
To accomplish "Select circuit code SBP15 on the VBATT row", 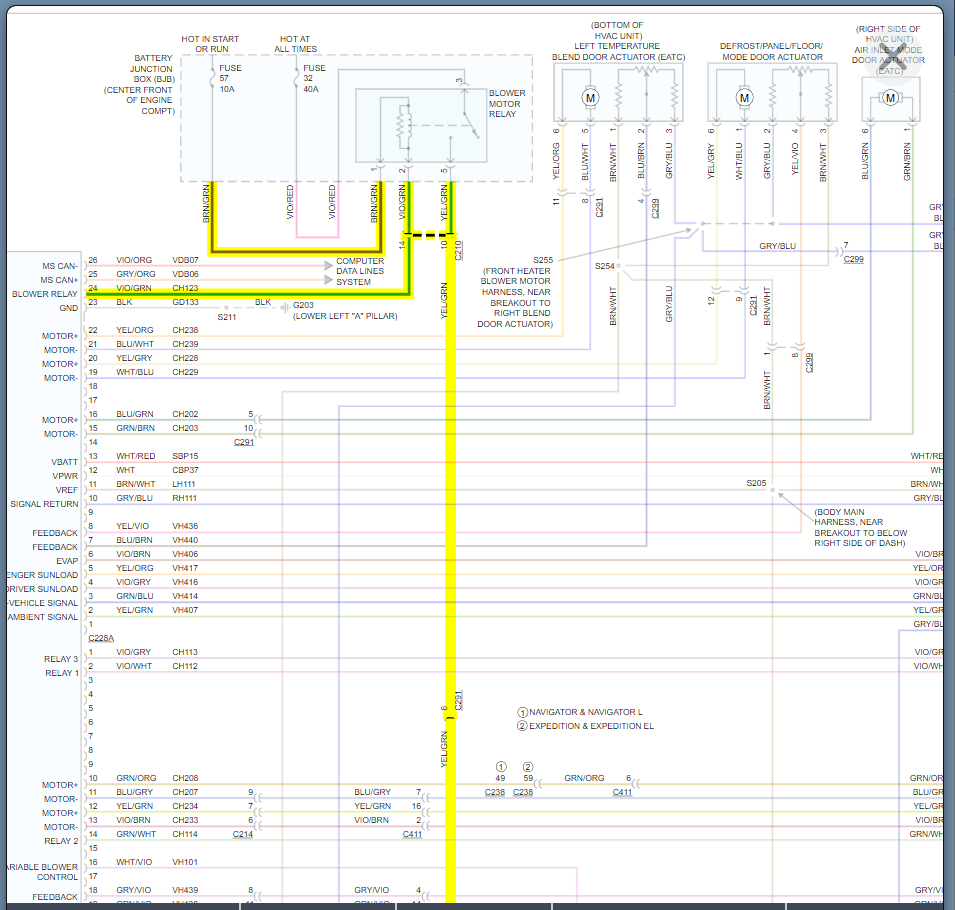I will [185, 456].
